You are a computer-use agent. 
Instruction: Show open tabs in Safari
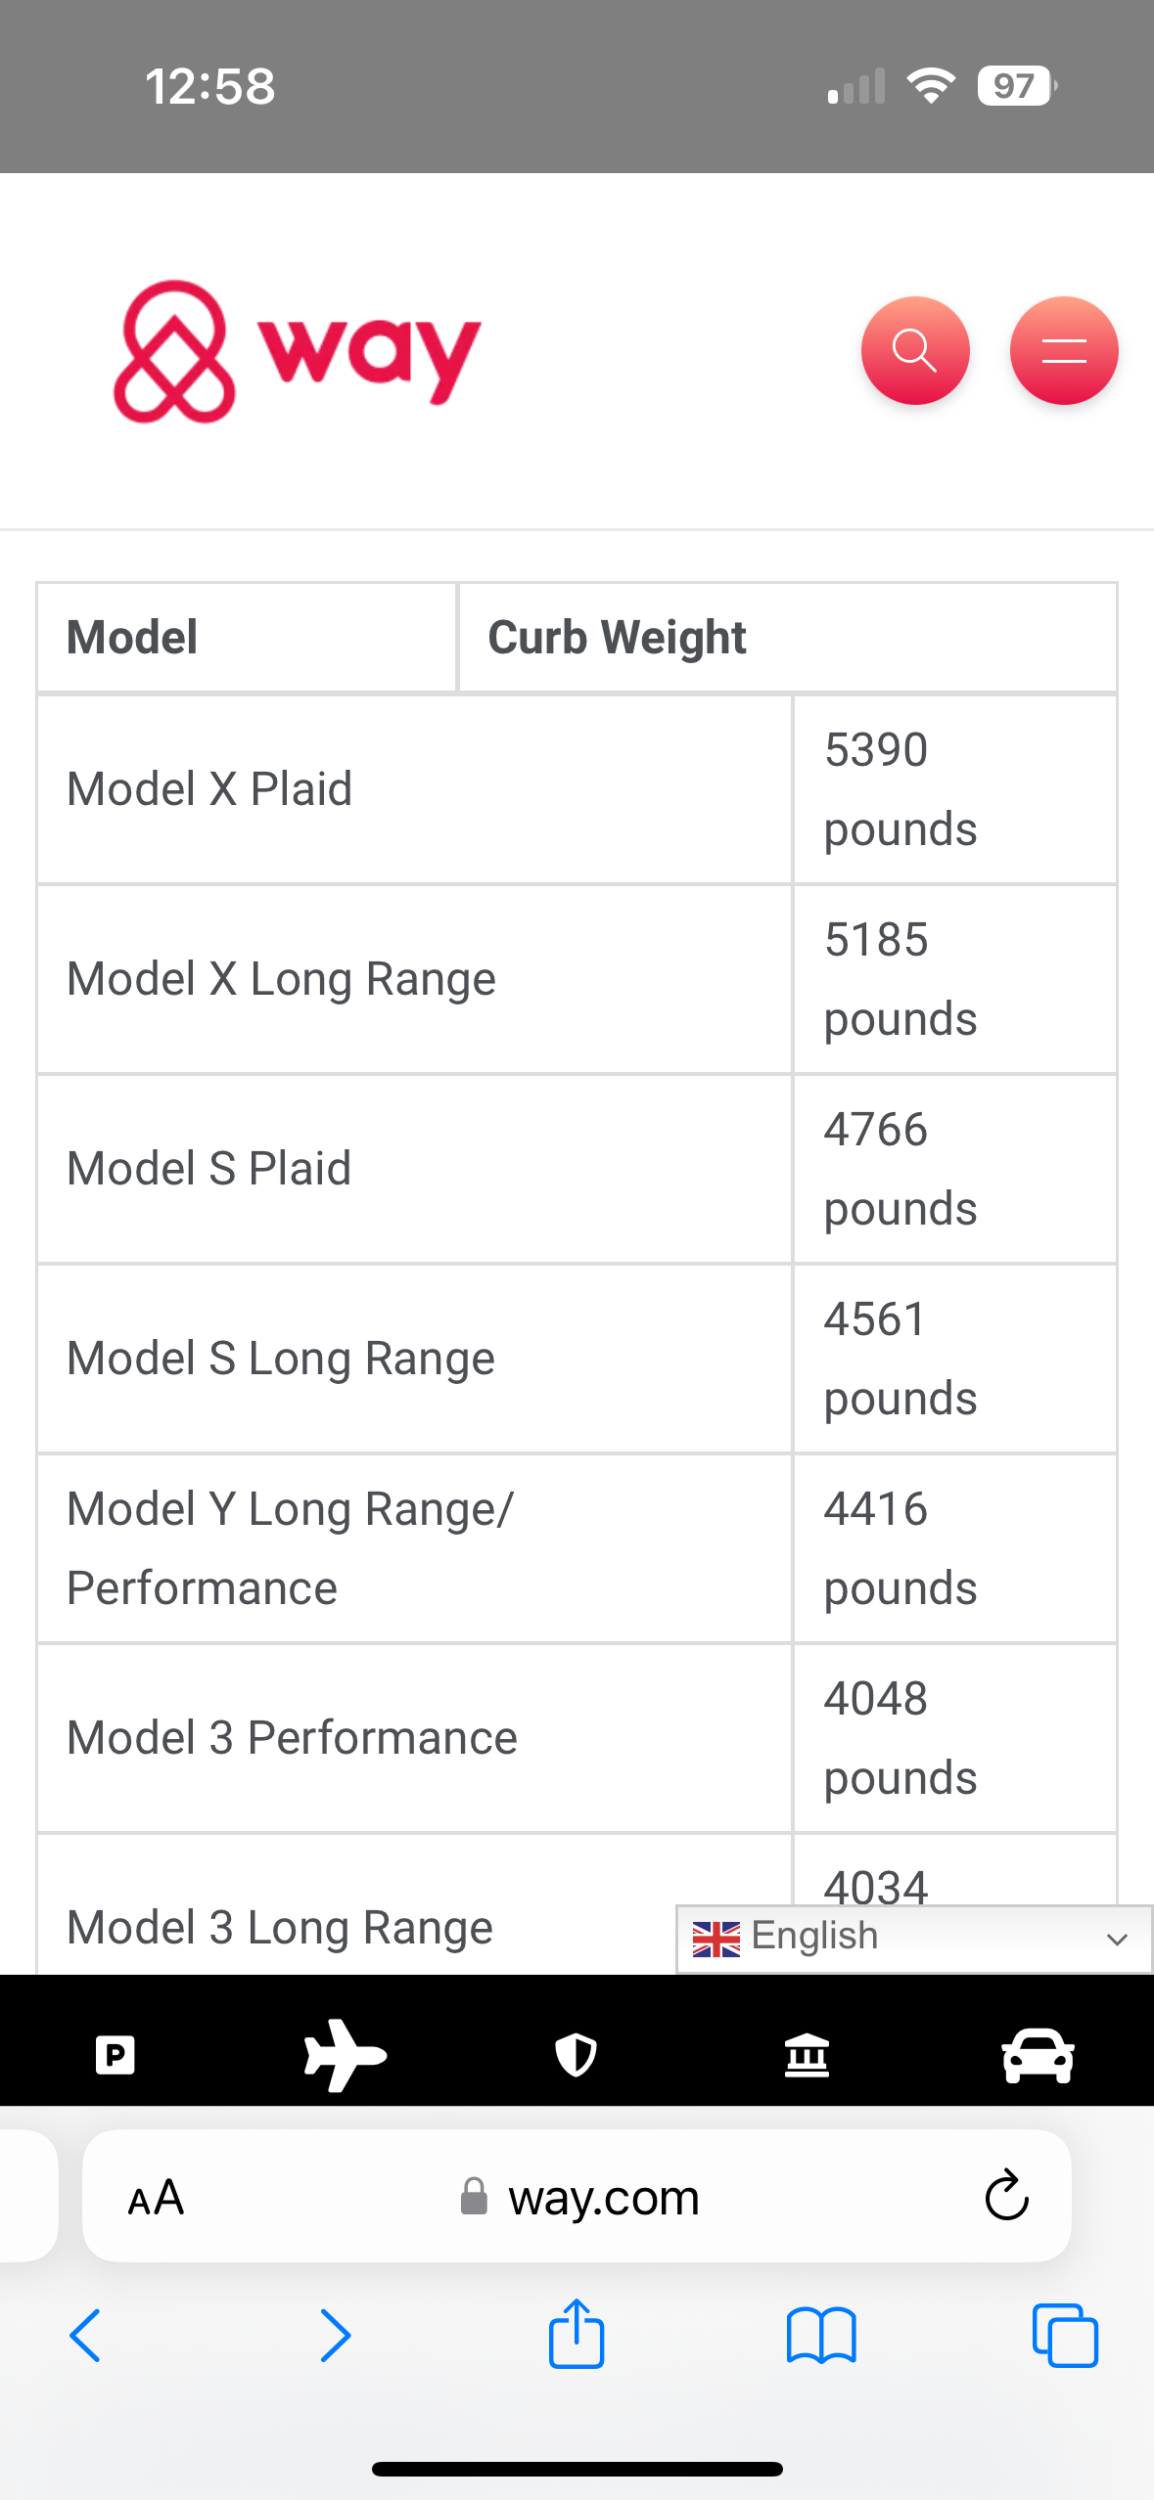(1065, 2337)
